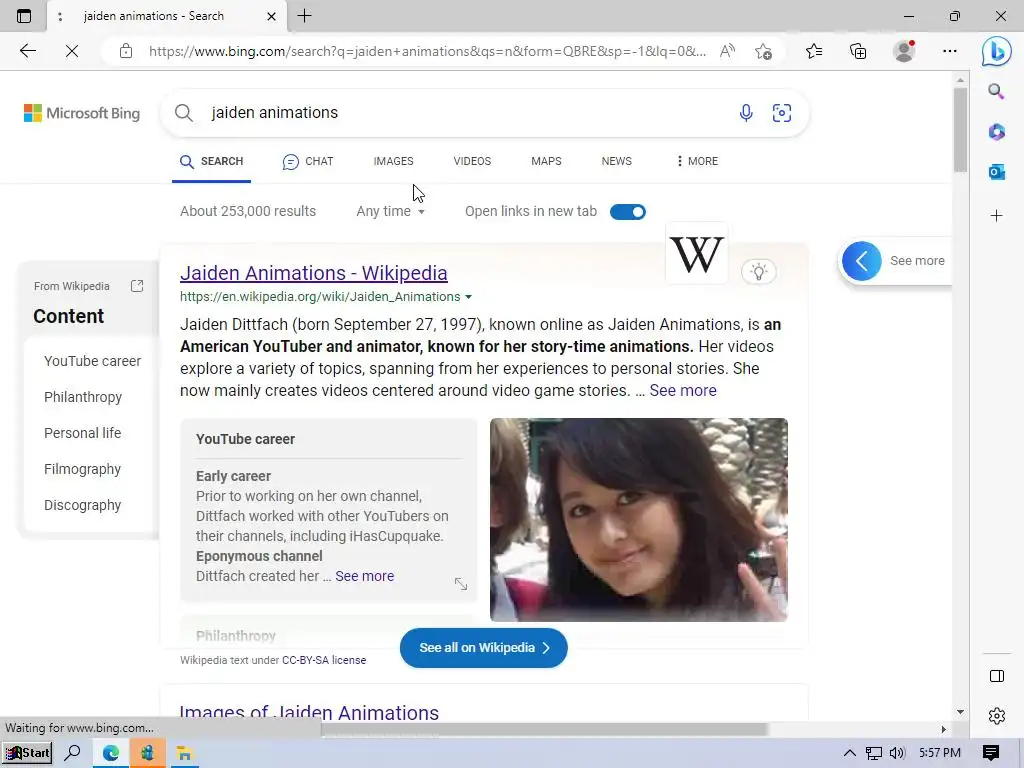Viewport: 1024px width, 768px height.
Task: Open Microsoft Edge from the taskbar
Action: 110,753
